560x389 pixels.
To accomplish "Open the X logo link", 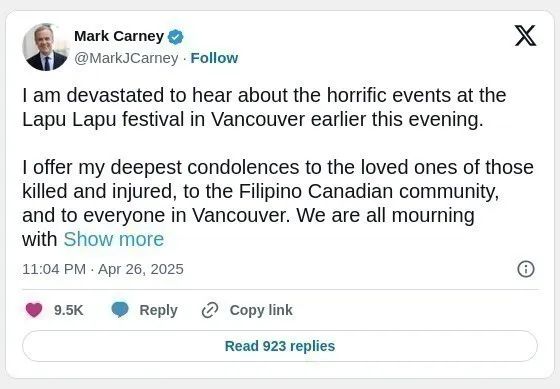I will pos(525,36).
